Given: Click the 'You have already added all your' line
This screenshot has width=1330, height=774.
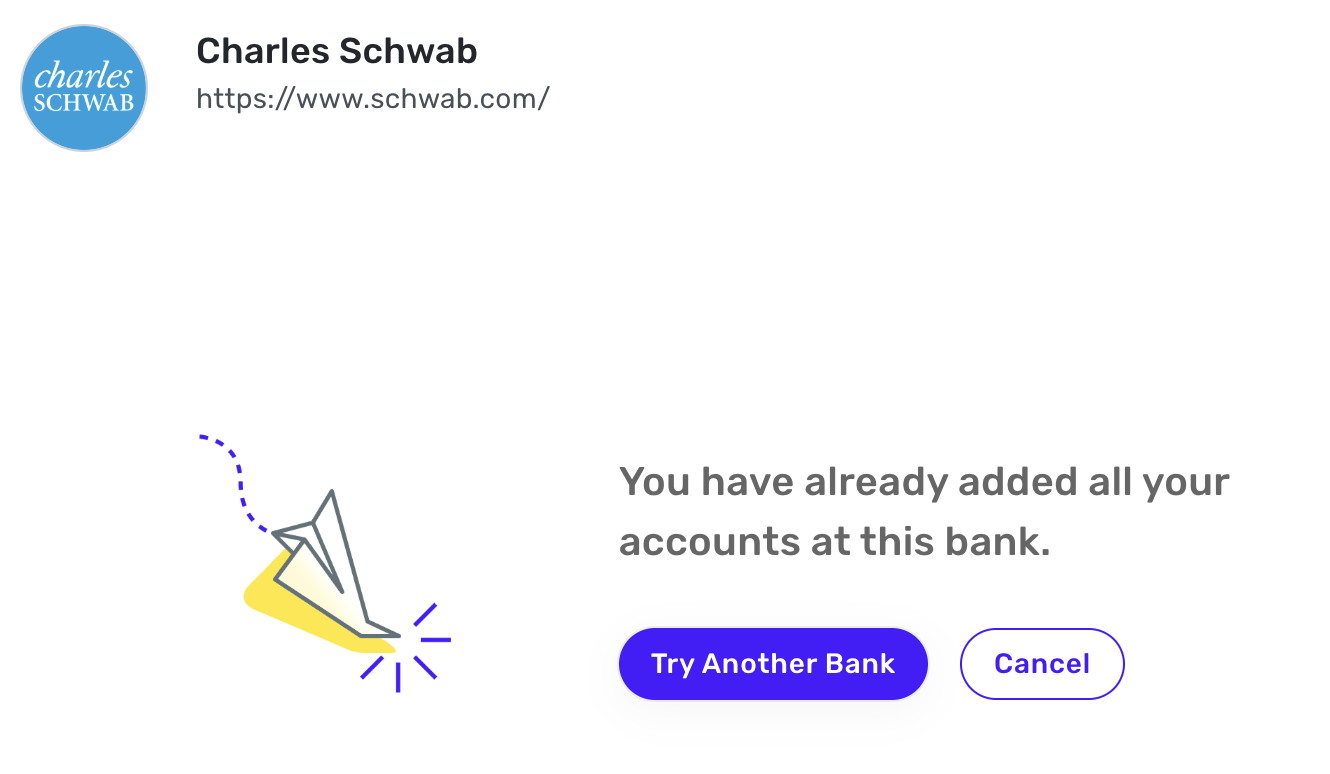Looking at the screenshot, I should click(x=924, y=483).
